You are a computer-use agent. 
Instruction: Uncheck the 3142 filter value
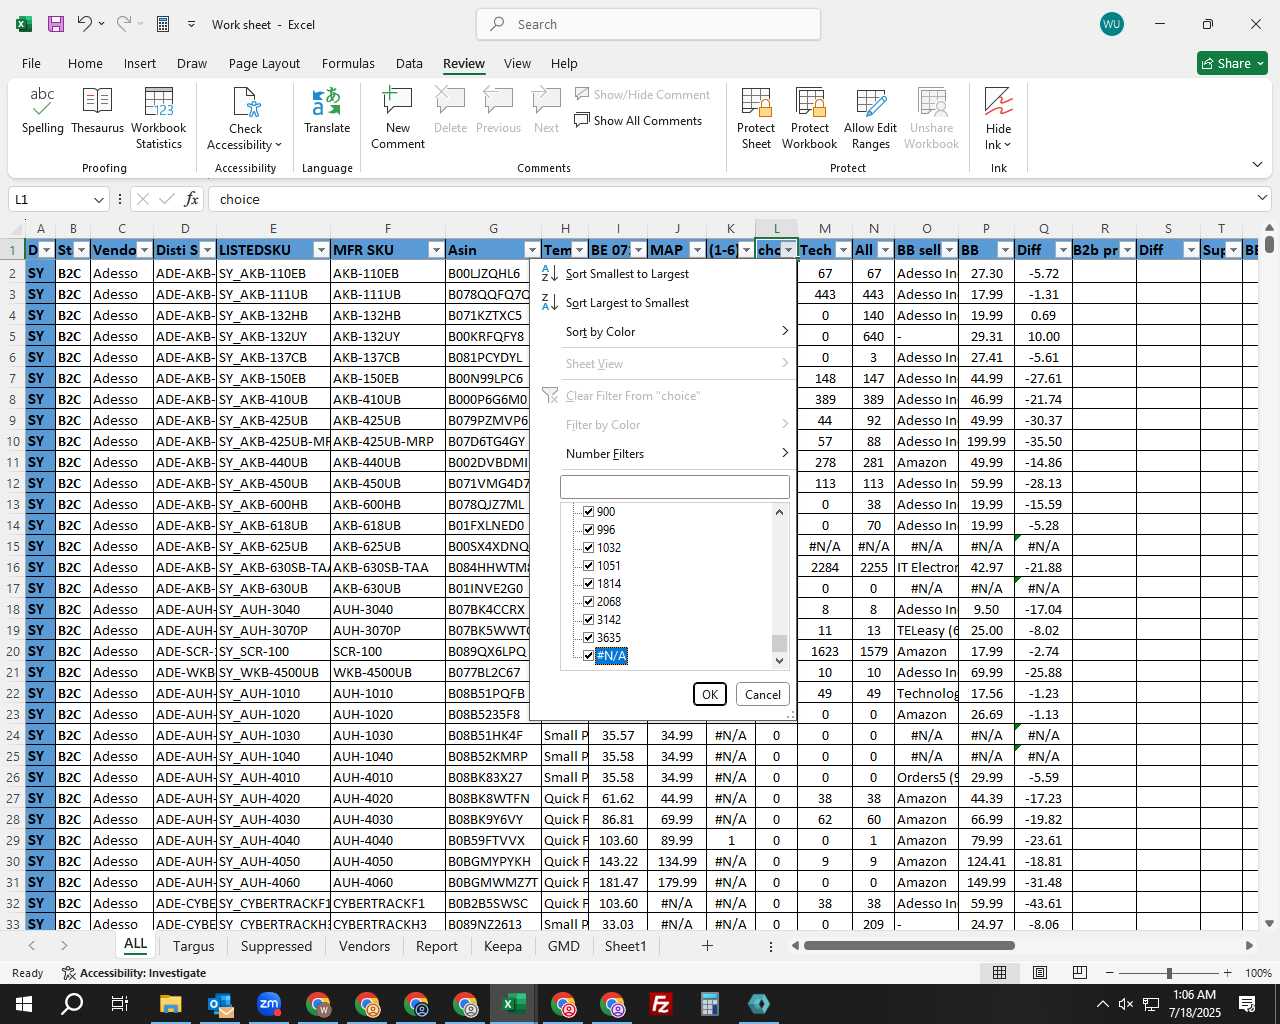click(589, 619)
